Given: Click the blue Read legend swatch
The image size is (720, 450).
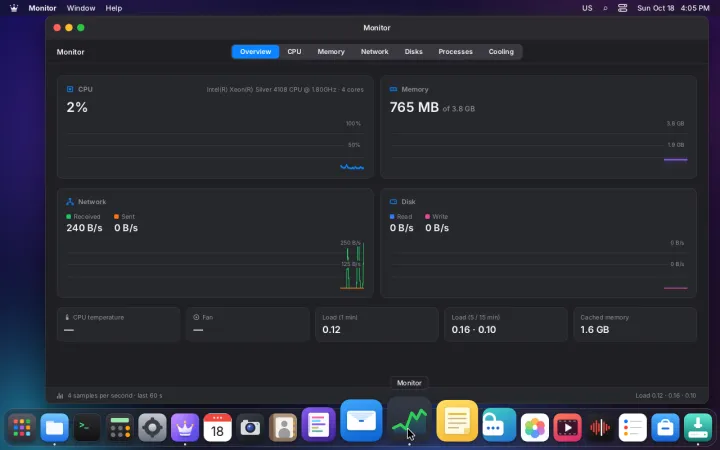Looking at the screenshot, I should tap(392, 216).
